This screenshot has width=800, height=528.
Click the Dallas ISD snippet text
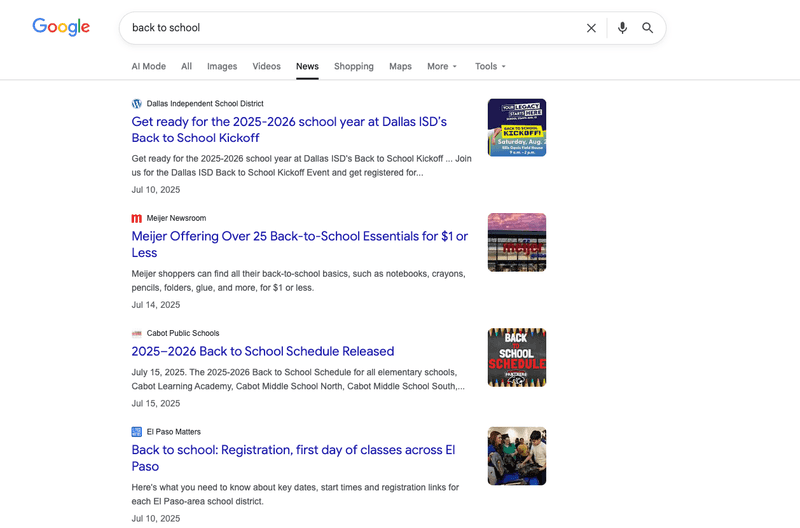302,166
